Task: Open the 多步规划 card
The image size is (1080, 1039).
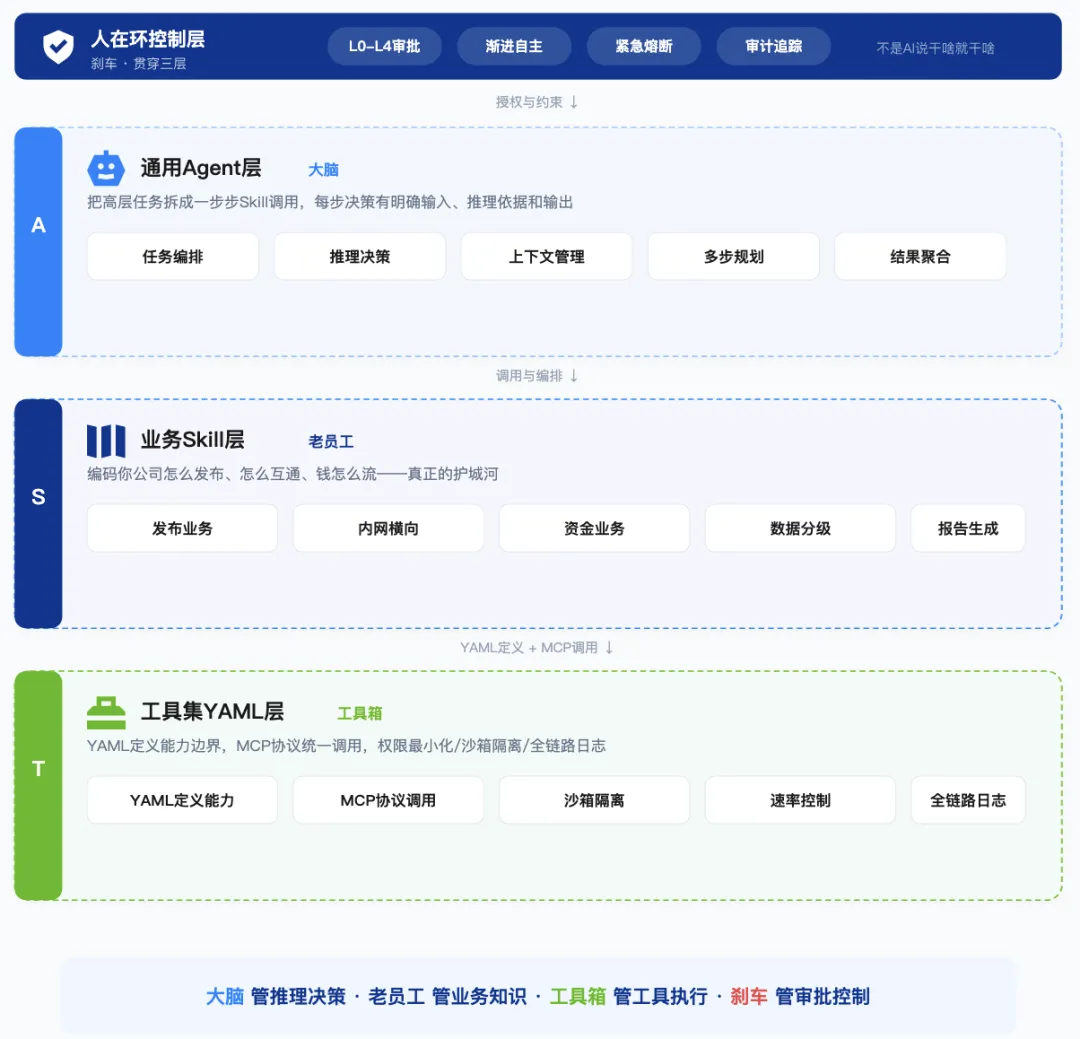Action: pos(734,256)
